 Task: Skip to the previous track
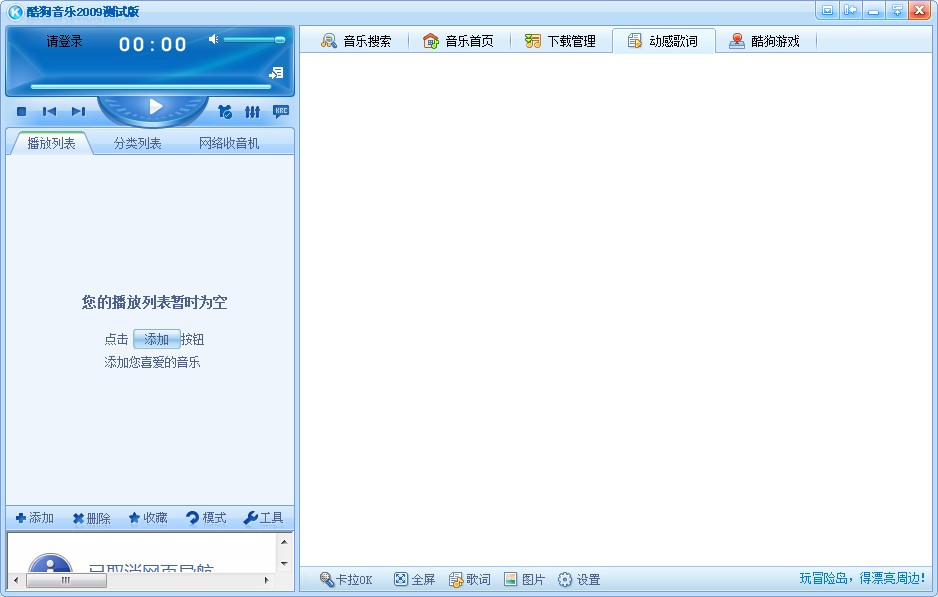pos(49,111)
